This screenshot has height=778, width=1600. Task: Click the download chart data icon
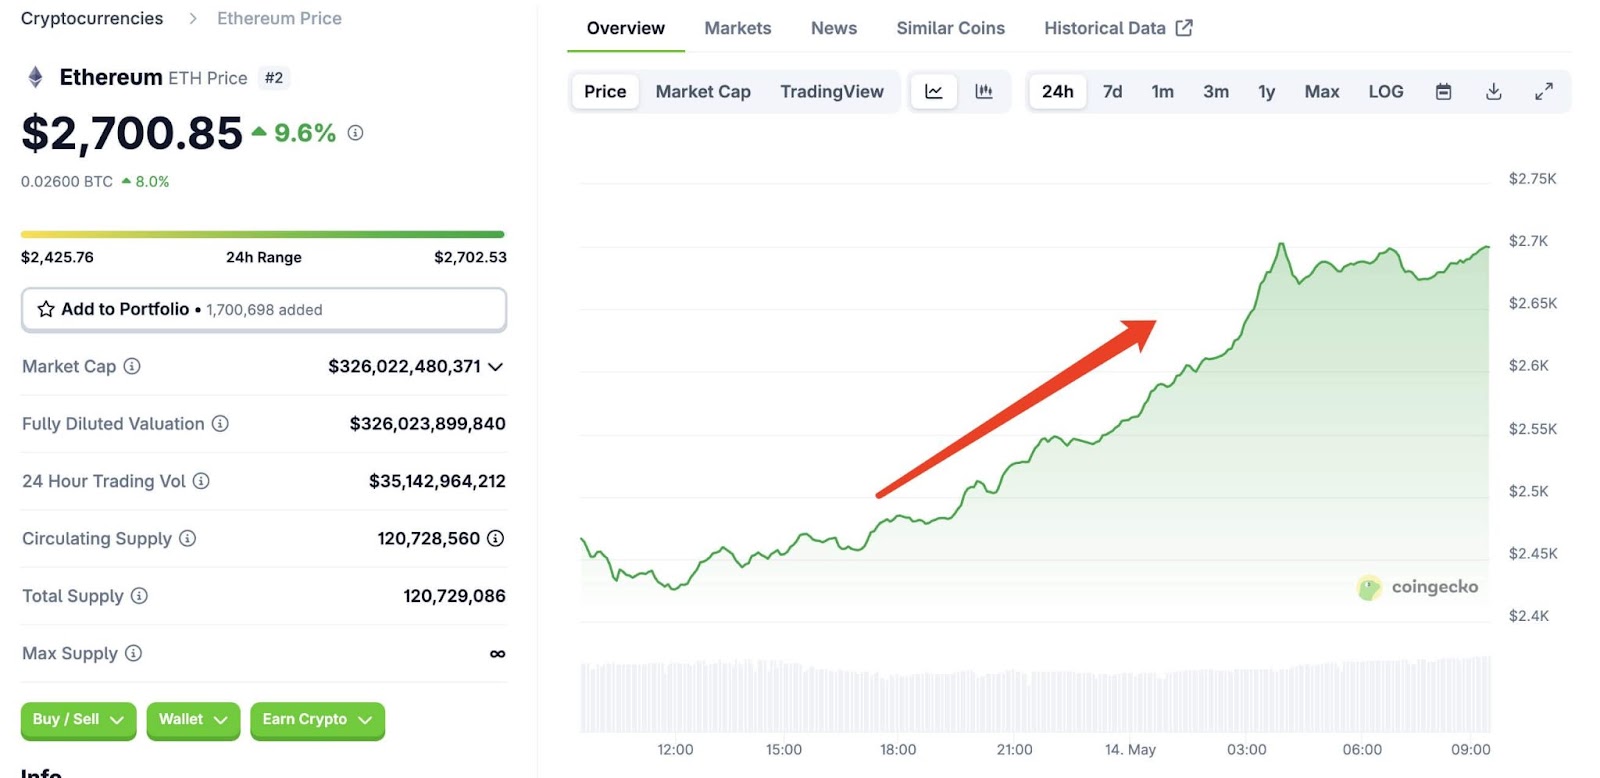1494,91
